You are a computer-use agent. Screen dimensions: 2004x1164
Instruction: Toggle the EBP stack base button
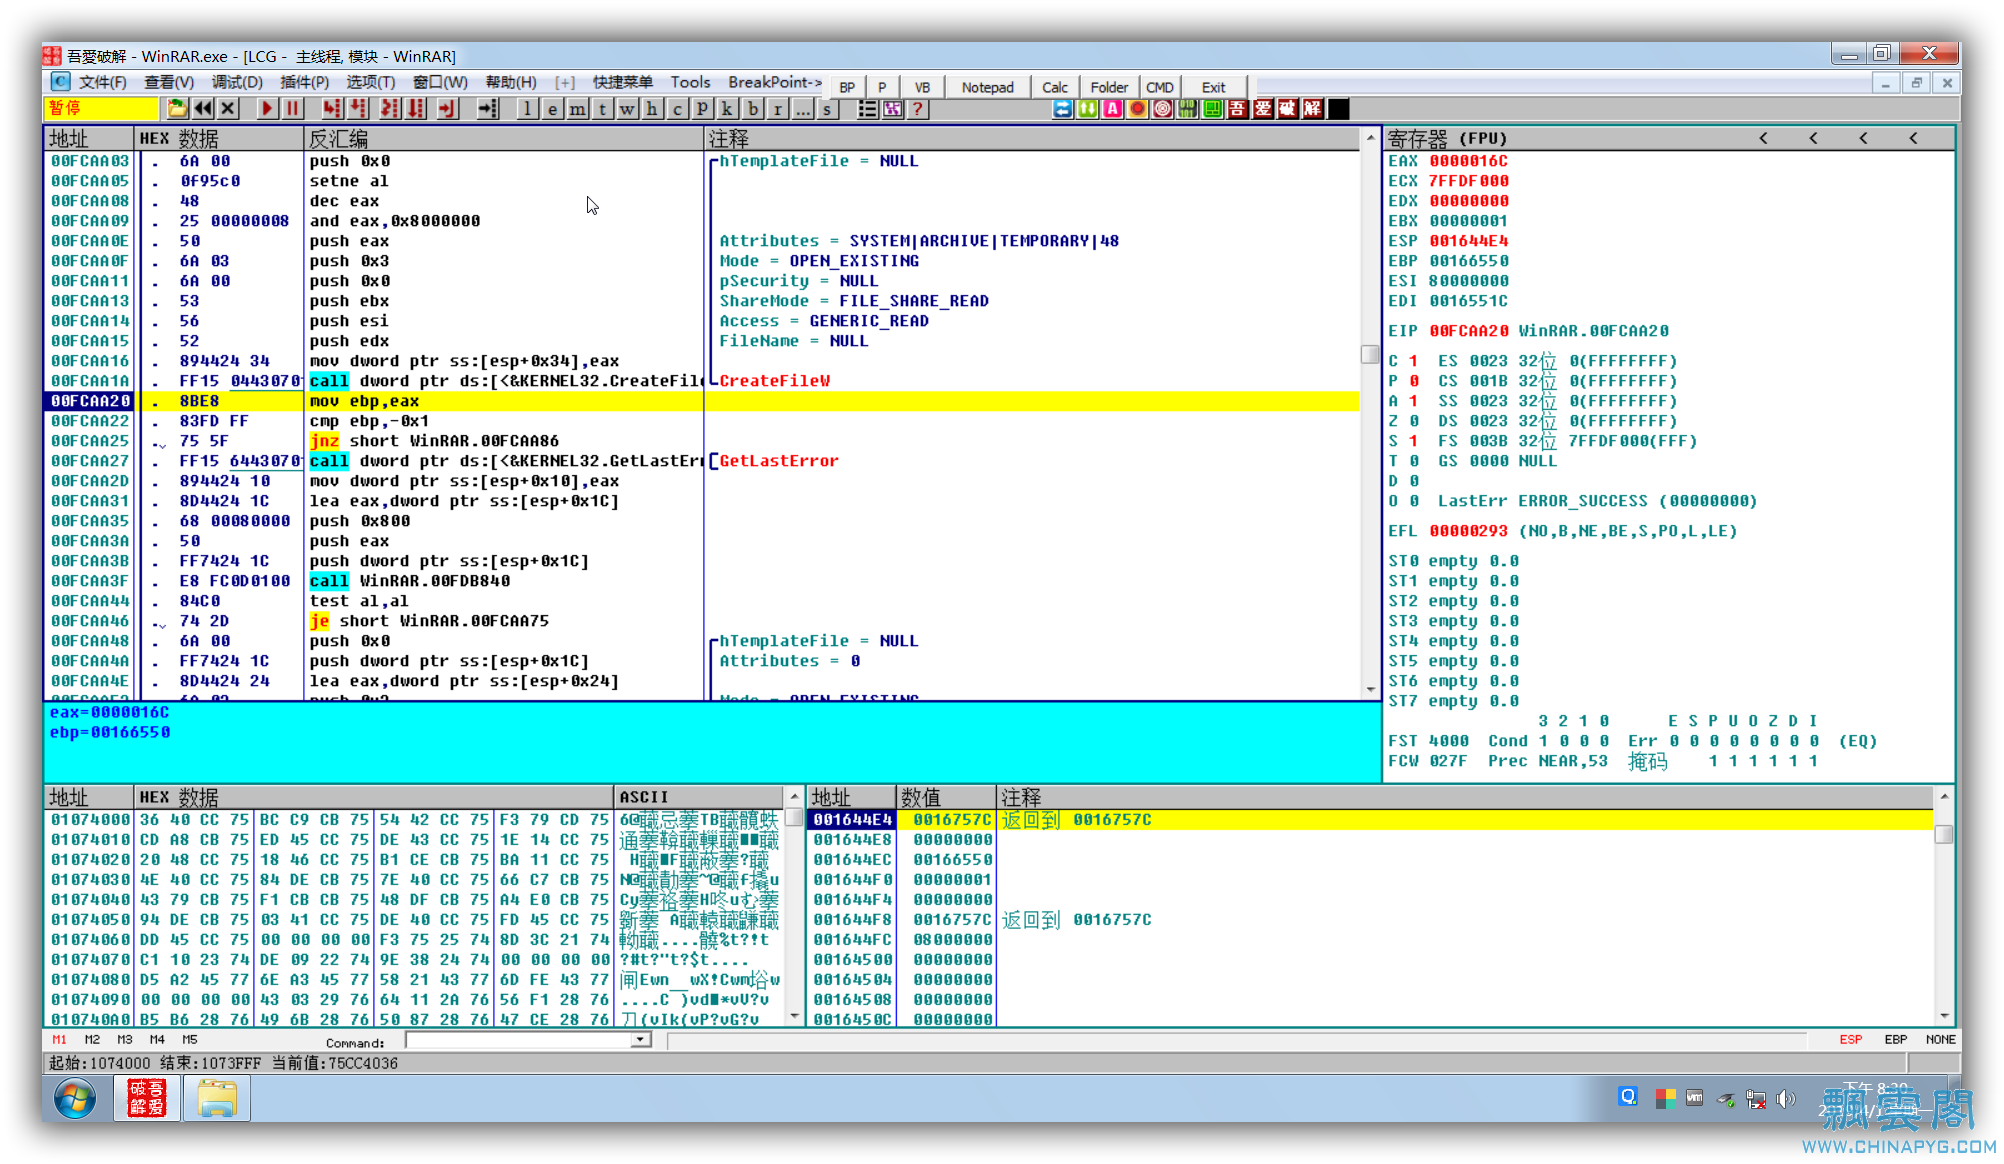[1895, 1040]
